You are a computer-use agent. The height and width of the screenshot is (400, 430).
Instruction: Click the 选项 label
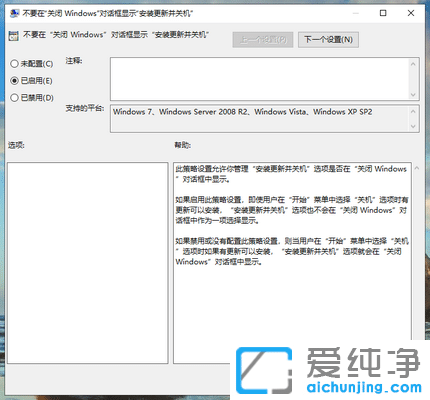click(x=16, y=145)
